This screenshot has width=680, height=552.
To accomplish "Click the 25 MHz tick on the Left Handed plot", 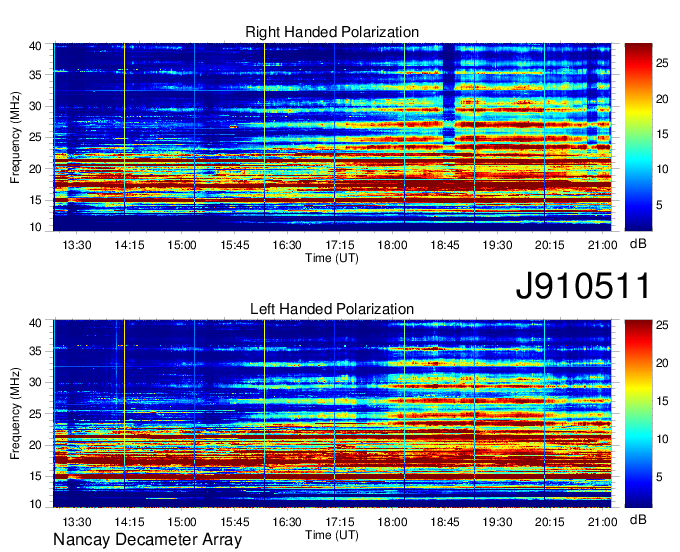I will pyautogui.click(x=35, y=414).
